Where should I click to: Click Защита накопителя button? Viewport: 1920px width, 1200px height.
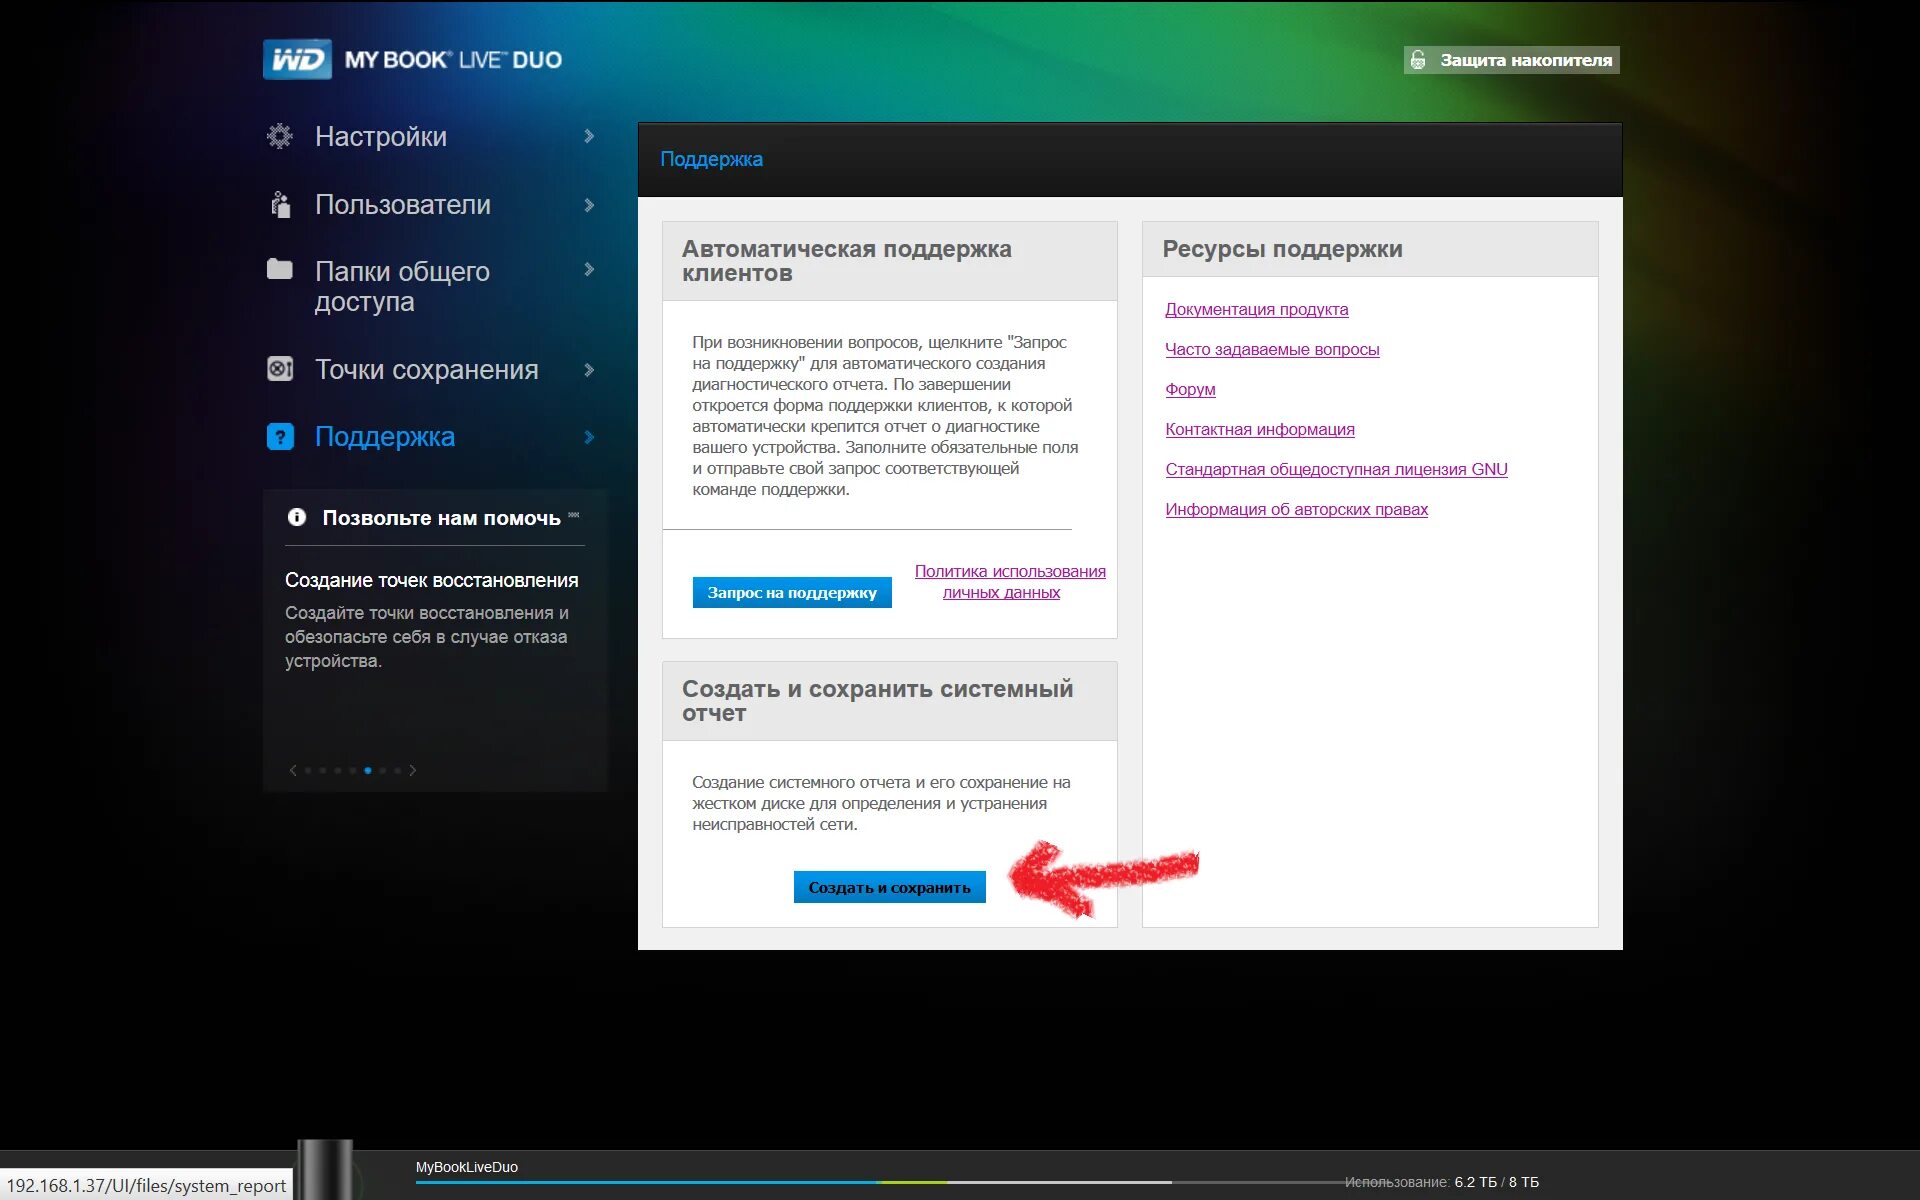click(x=1511, y=60)
